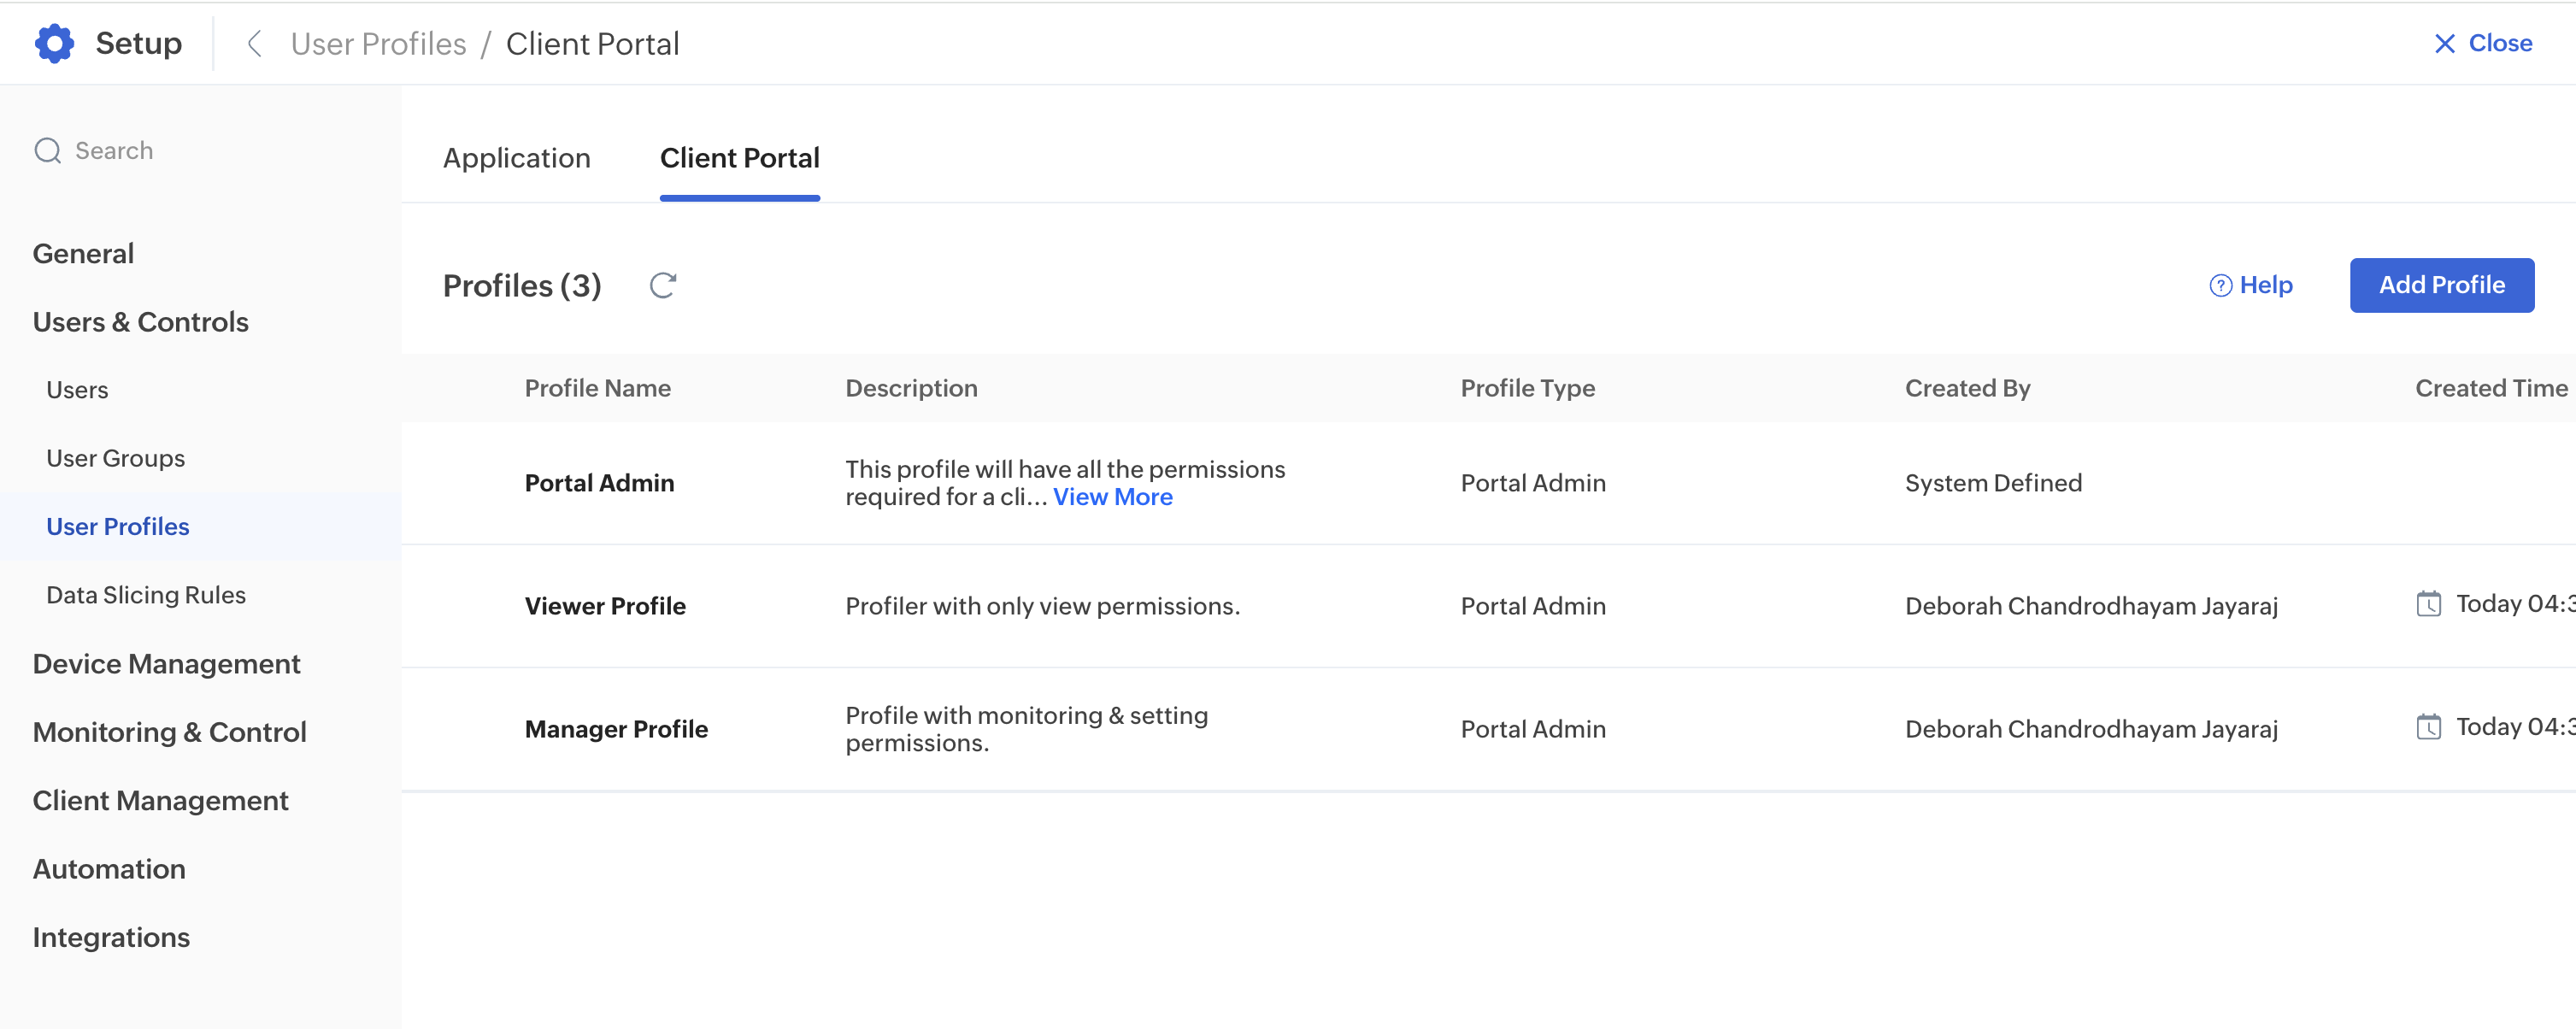Screen dimensions: 2576x1029
Task: Switch to the Application tab
Action: 516,158
